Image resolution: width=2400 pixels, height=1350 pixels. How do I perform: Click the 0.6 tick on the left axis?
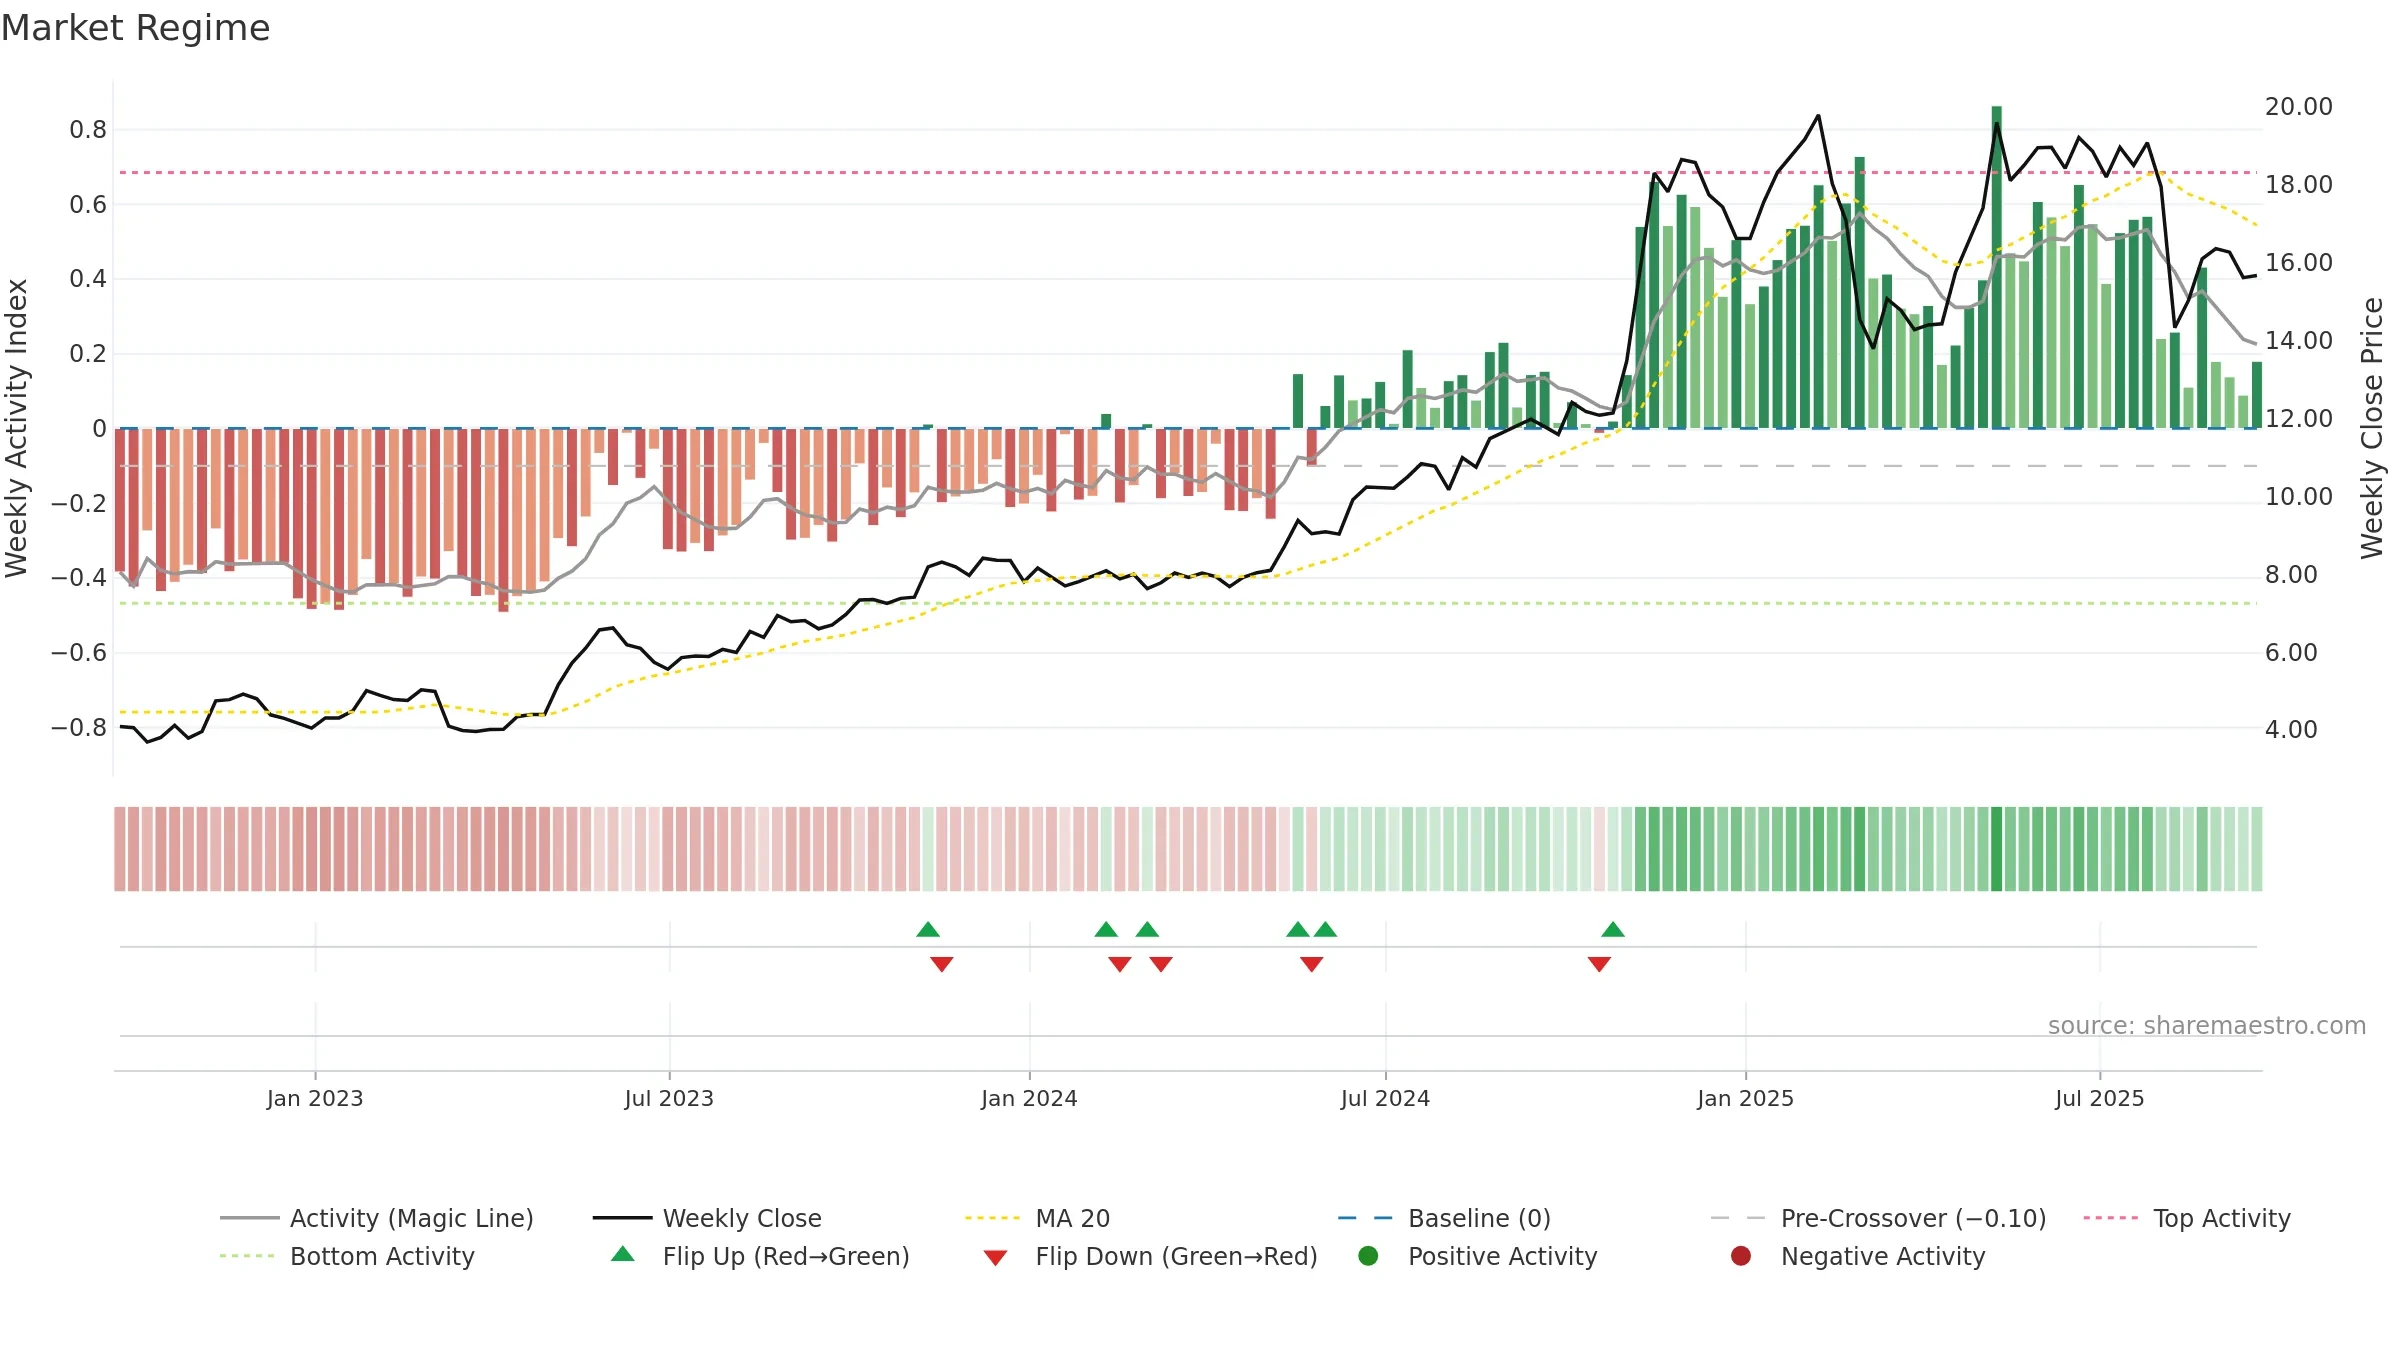[88, 205]
